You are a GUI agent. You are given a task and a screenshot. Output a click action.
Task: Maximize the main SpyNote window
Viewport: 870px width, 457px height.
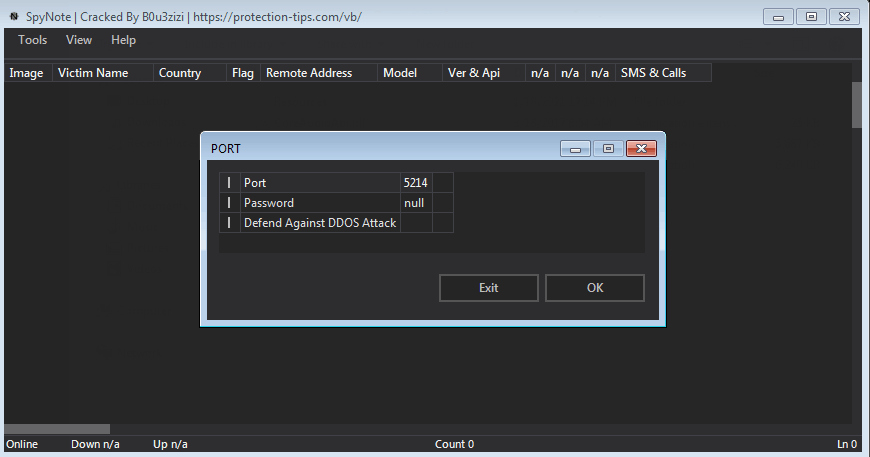click(x=811, y=17)
